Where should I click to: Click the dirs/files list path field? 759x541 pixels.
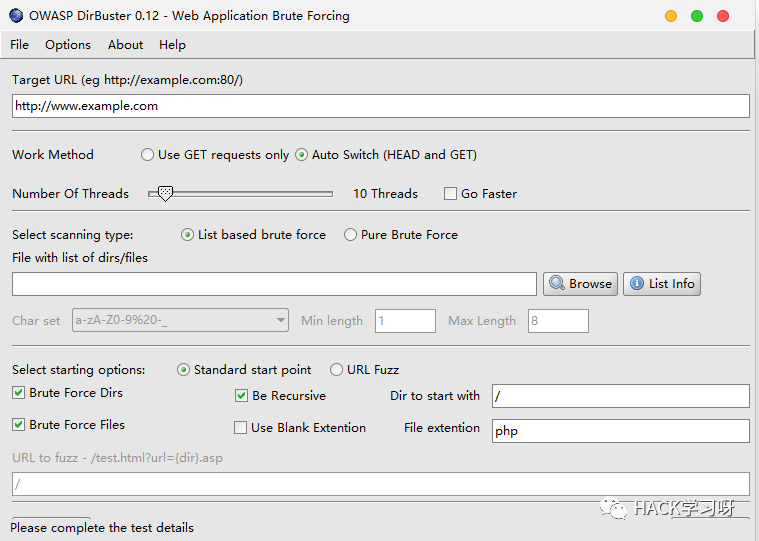(274, 284)
